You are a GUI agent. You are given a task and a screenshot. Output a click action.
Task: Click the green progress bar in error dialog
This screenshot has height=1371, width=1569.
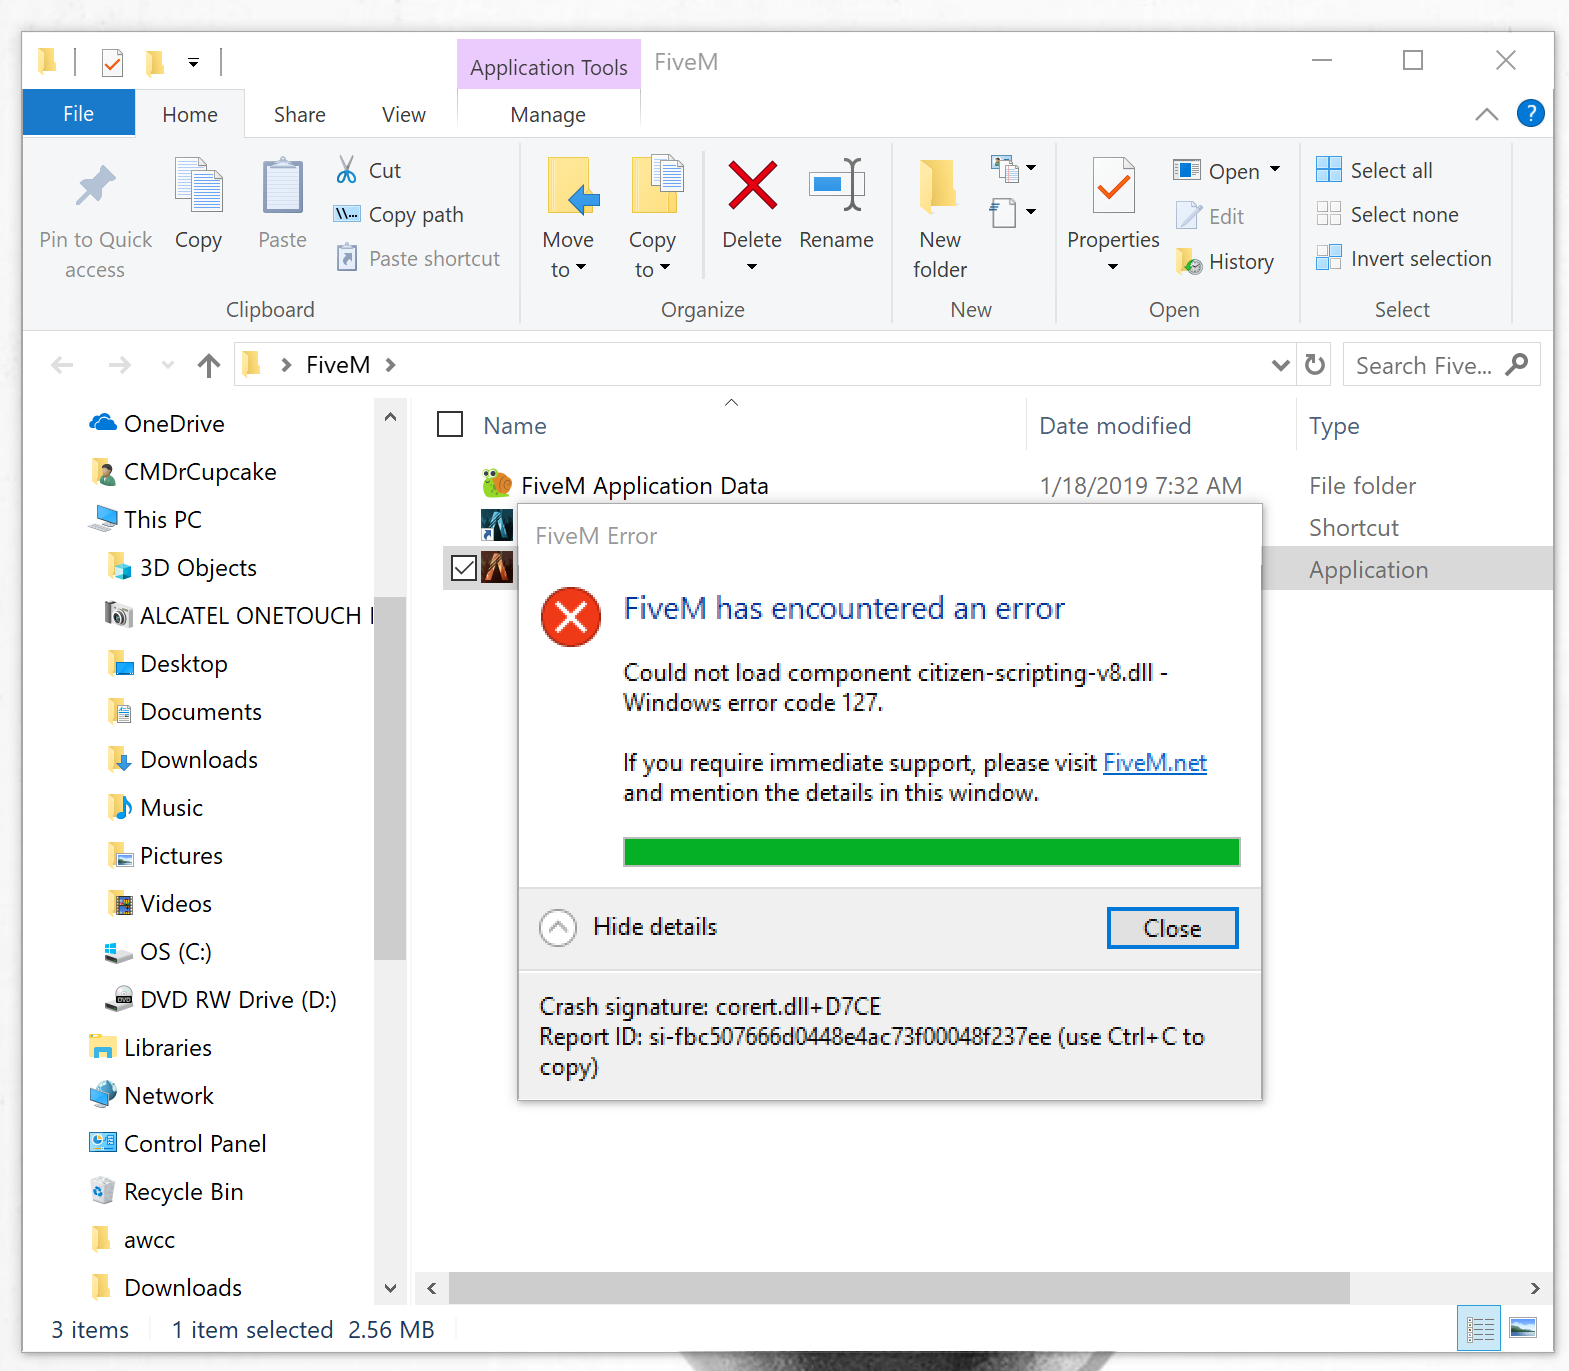click(931, 852)
